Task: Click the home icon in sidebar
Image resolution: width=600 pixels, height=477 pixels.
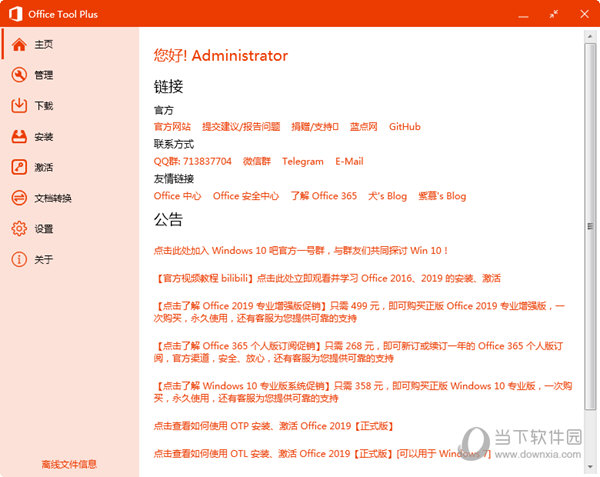Action: click(x=19, y=44)
